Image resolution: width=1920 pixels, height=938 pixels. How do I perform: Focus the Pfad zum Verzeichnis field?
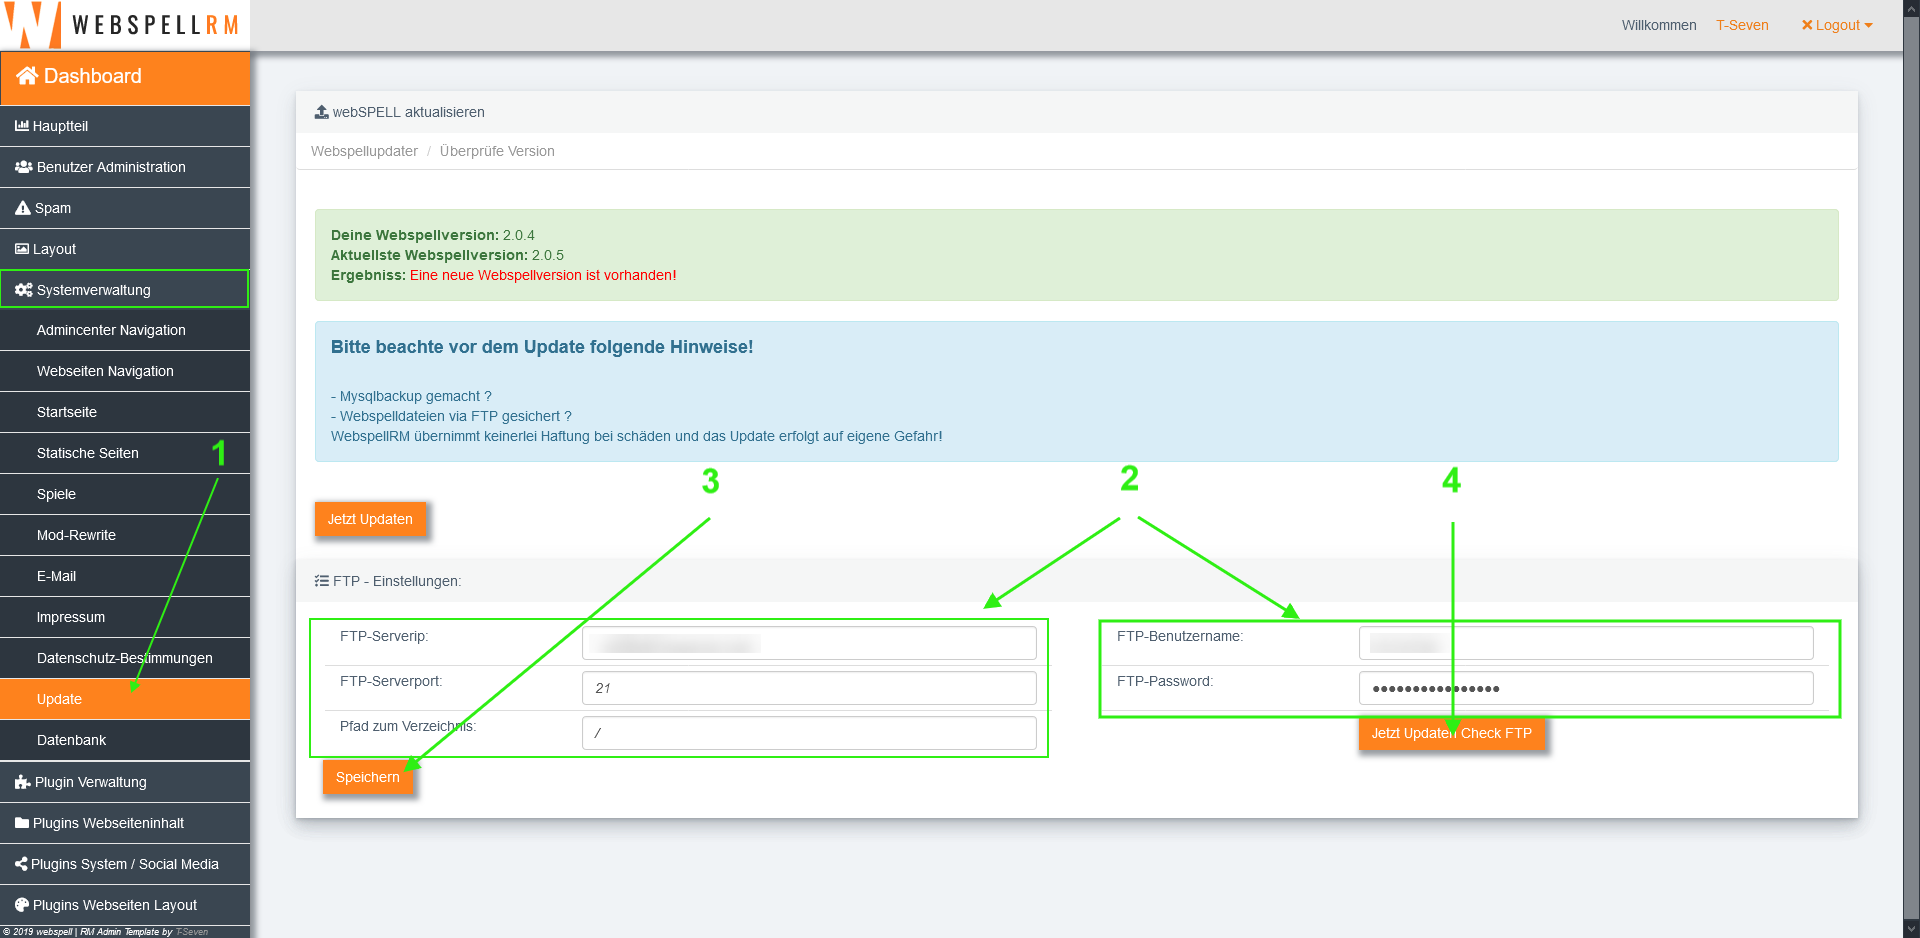[809, 733]
